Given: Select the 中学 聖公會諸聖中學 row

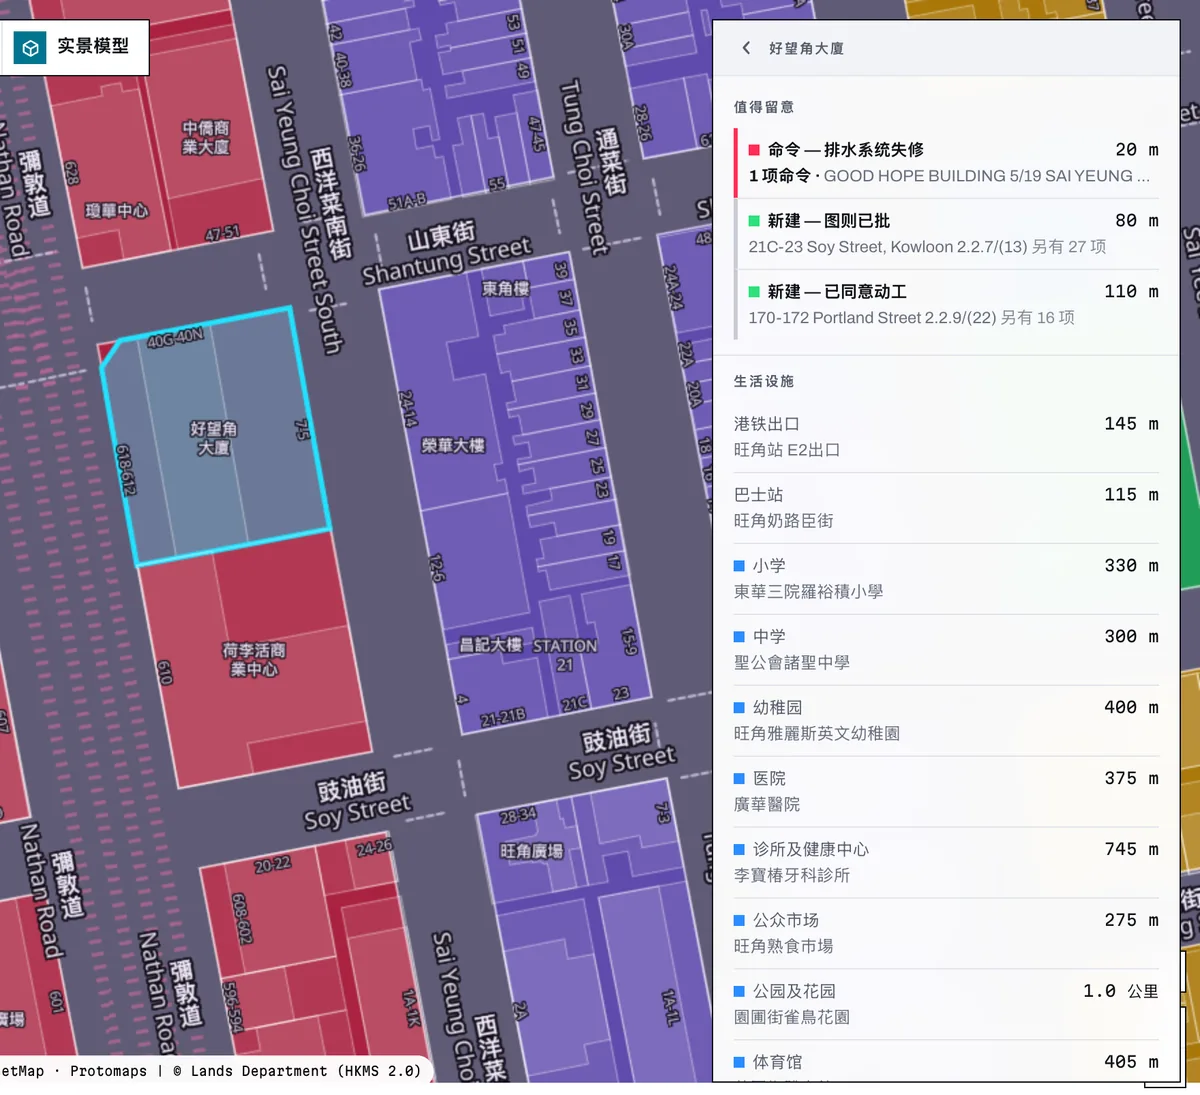Looking at the screenshot, I should (946, 650).
